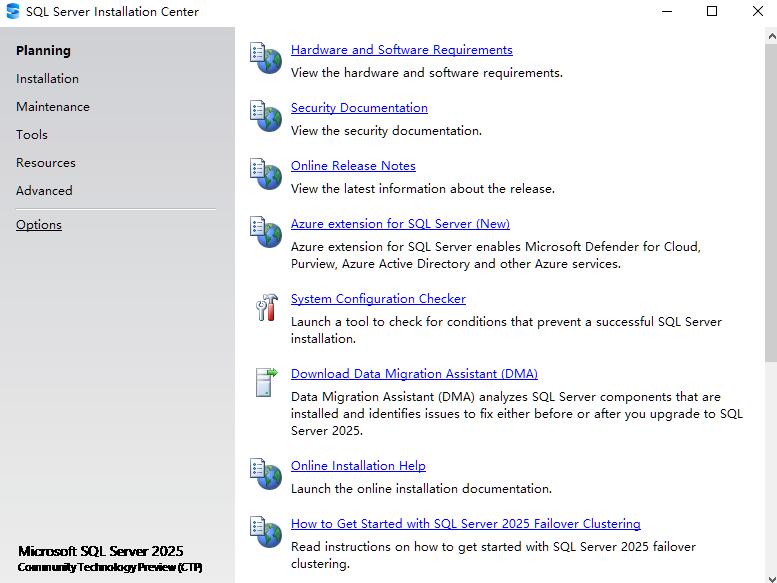Click the text 'View the hardware and software requirements.'
The height and width of the screenshot is (583, 777).
427,73
